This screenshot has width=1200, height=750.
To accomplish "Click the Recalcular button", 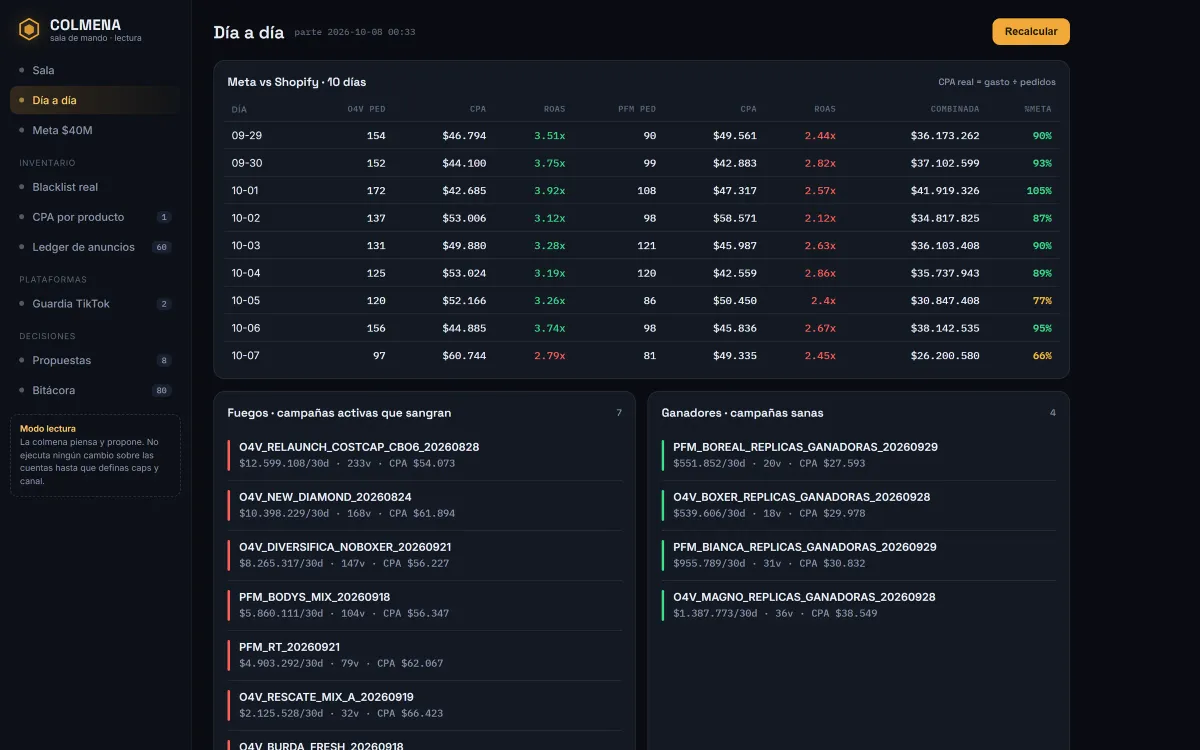I will [1031, 32].
